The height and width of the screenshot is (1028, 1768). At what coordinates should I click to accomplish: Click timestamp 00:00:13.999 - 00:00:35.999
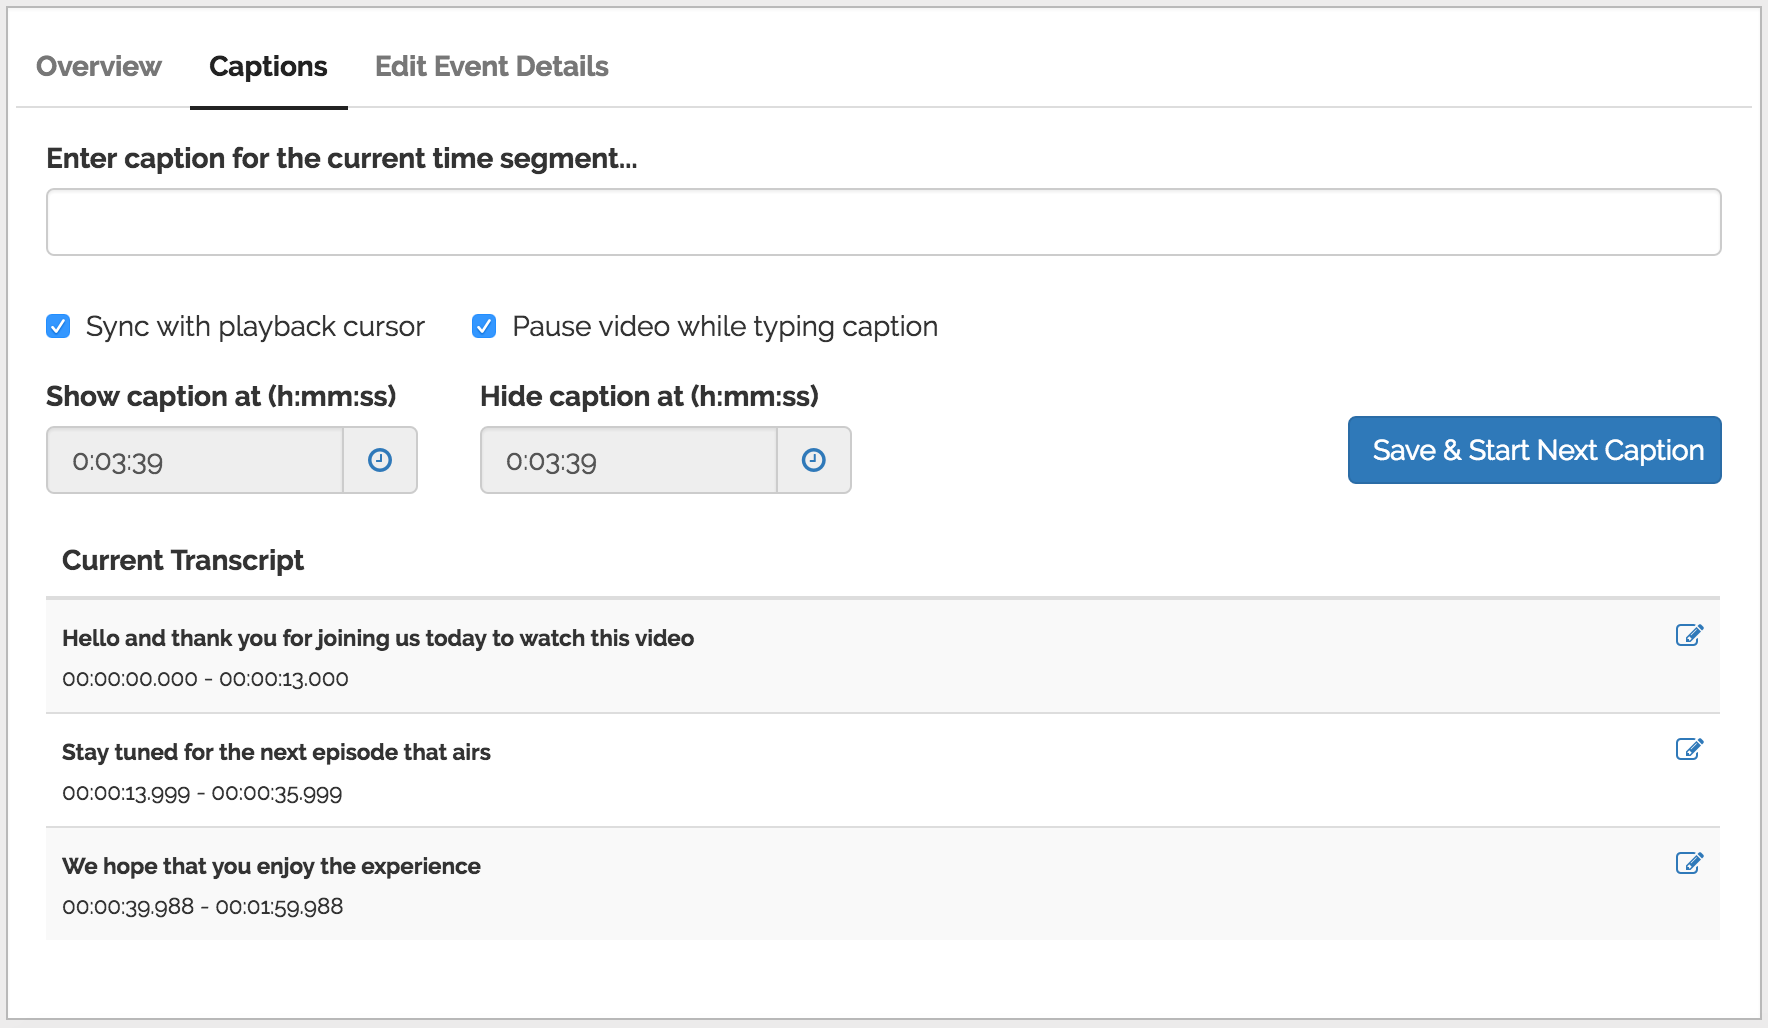(202, 793)
